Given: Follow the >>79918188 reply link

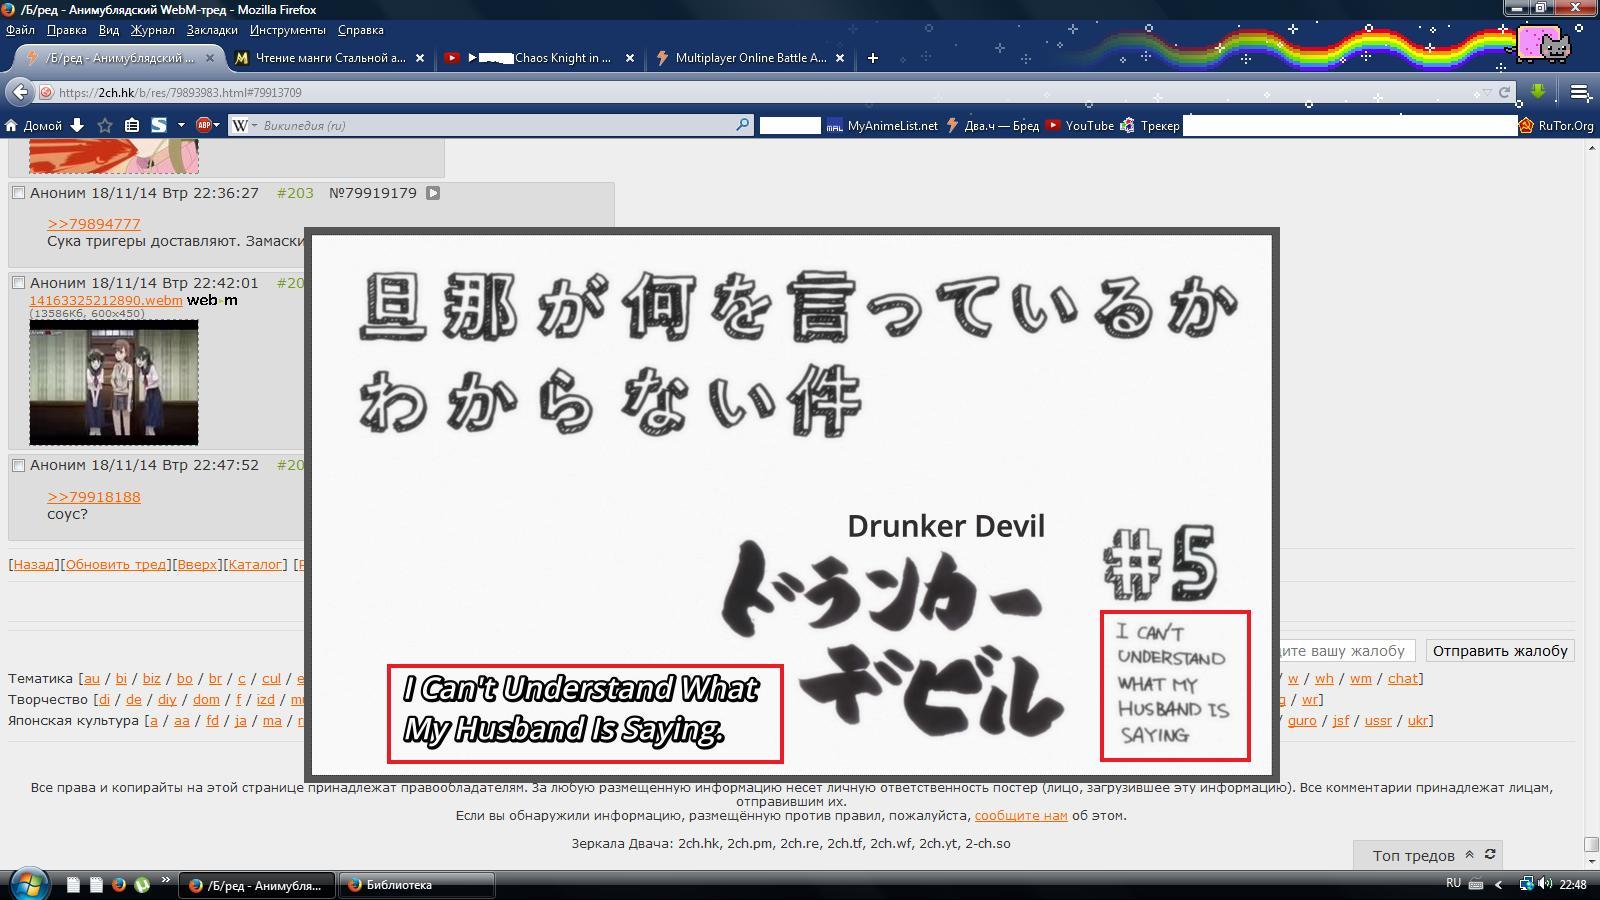Looking at the screenshot, I should tap(94, 497).
